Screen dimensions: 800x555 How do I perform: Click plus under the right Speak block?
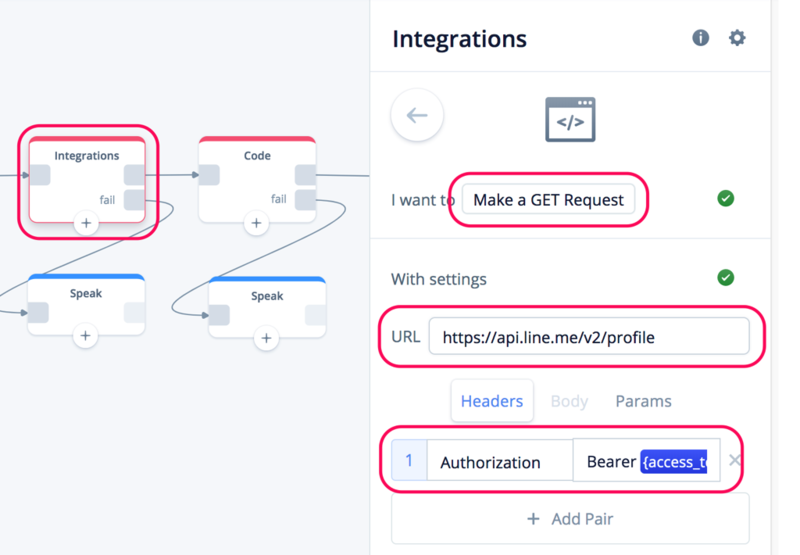[x=266, y=338]
